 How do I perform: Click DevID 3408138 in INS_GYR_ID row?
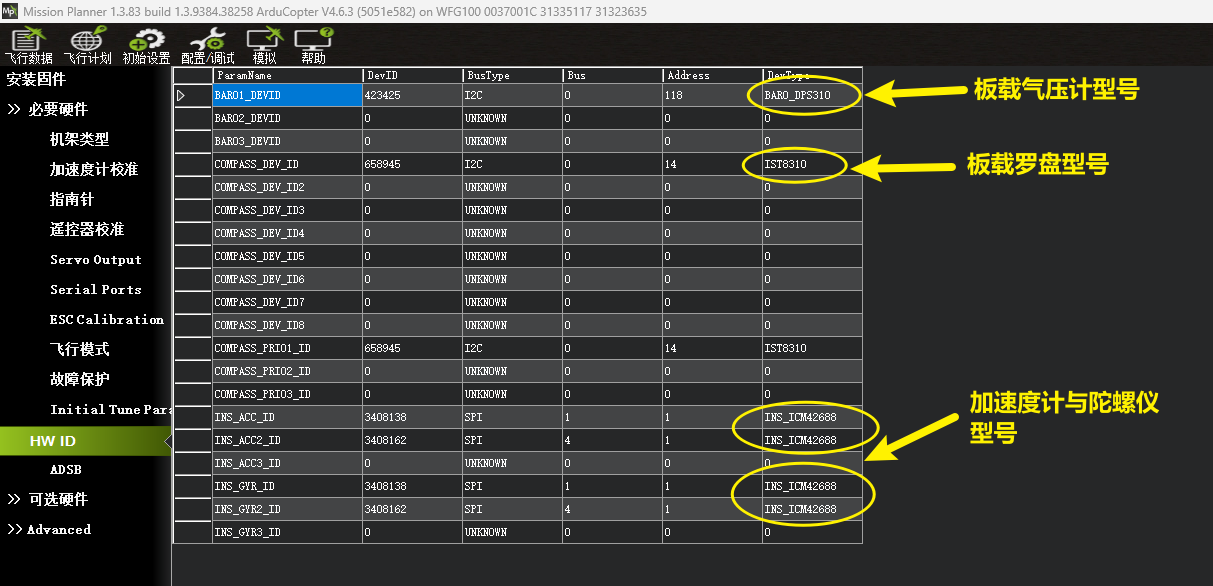(412, 486)
